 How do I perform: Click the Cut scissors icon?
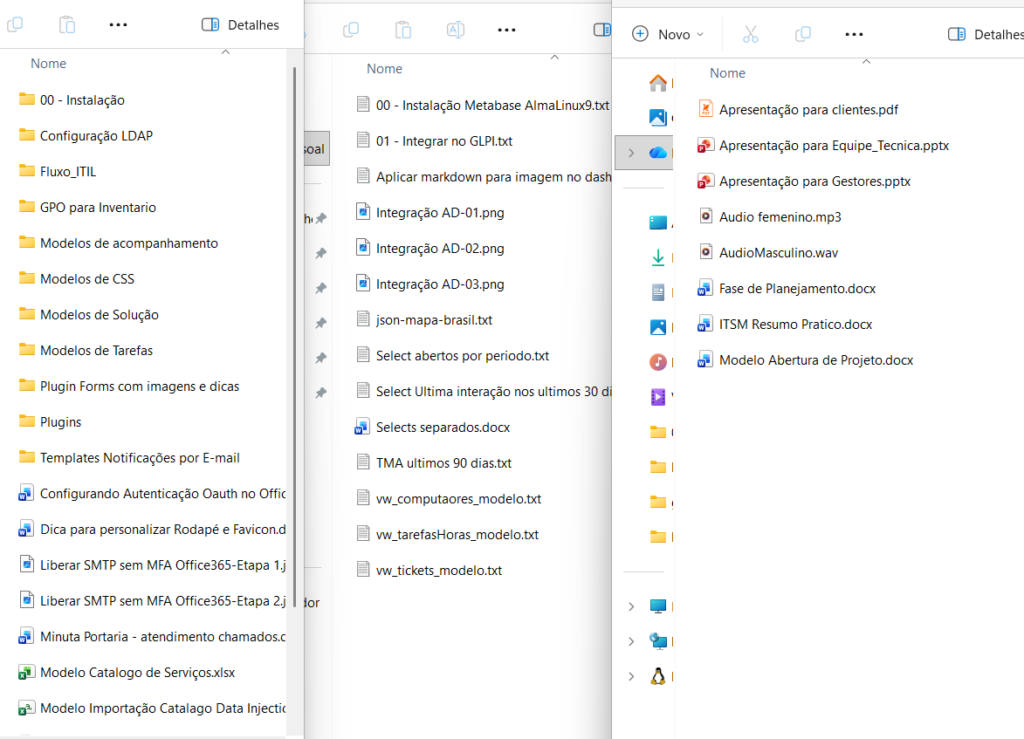pyautogui.click(x=750, y=34)
